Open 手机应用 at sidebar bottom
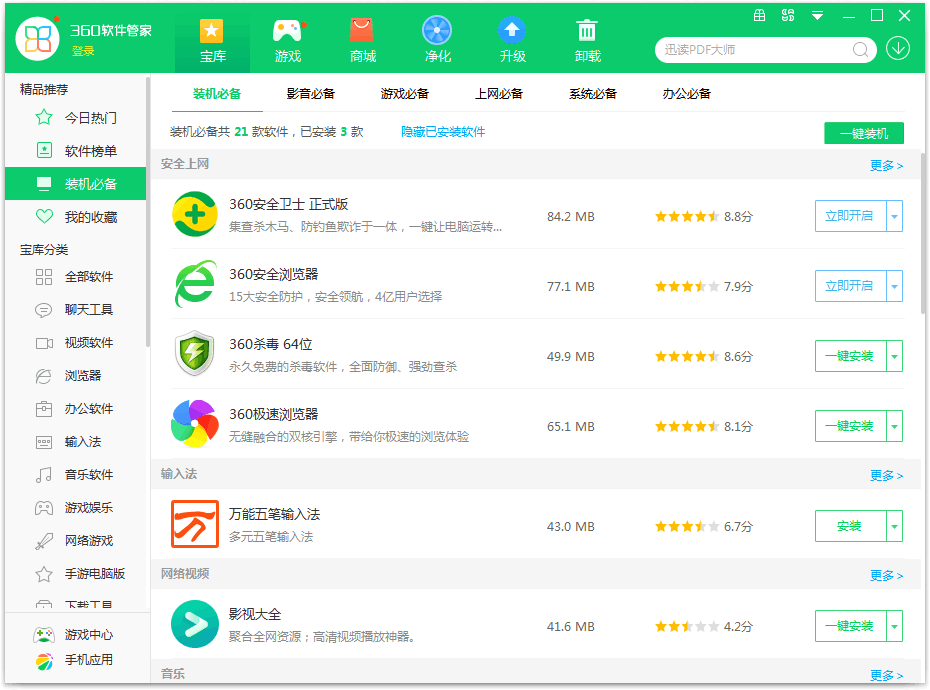This screenshot has height=690, width=930. [x=73, y=660]
